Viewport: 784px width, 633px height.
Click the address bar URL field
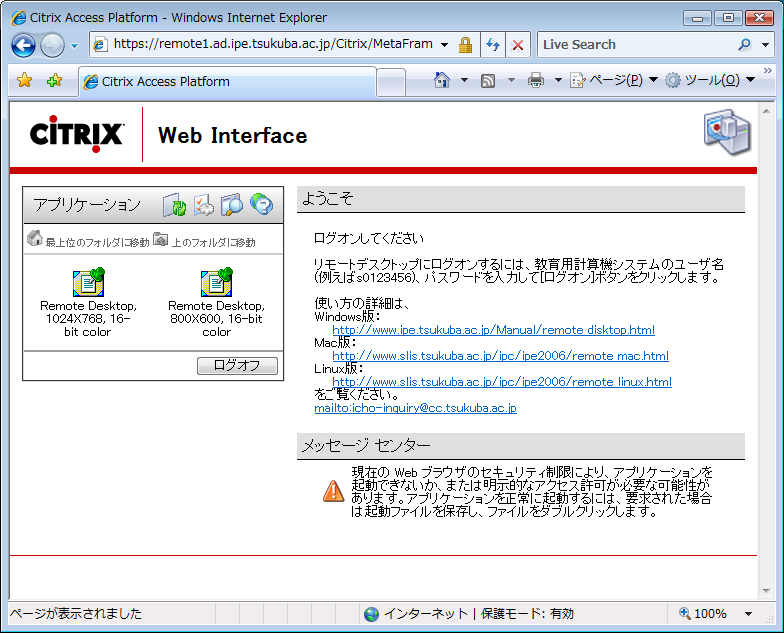pyautogui.click(x=272, y=44)
